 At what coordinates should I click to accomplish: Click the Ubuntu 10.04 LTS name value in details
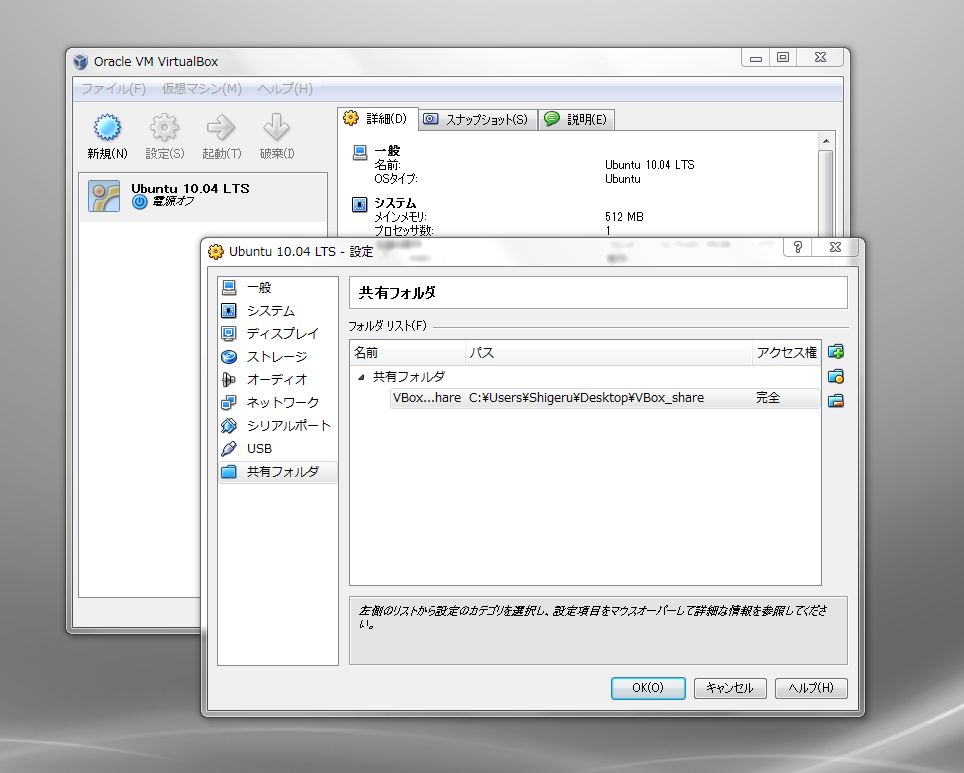click(649, 165)
